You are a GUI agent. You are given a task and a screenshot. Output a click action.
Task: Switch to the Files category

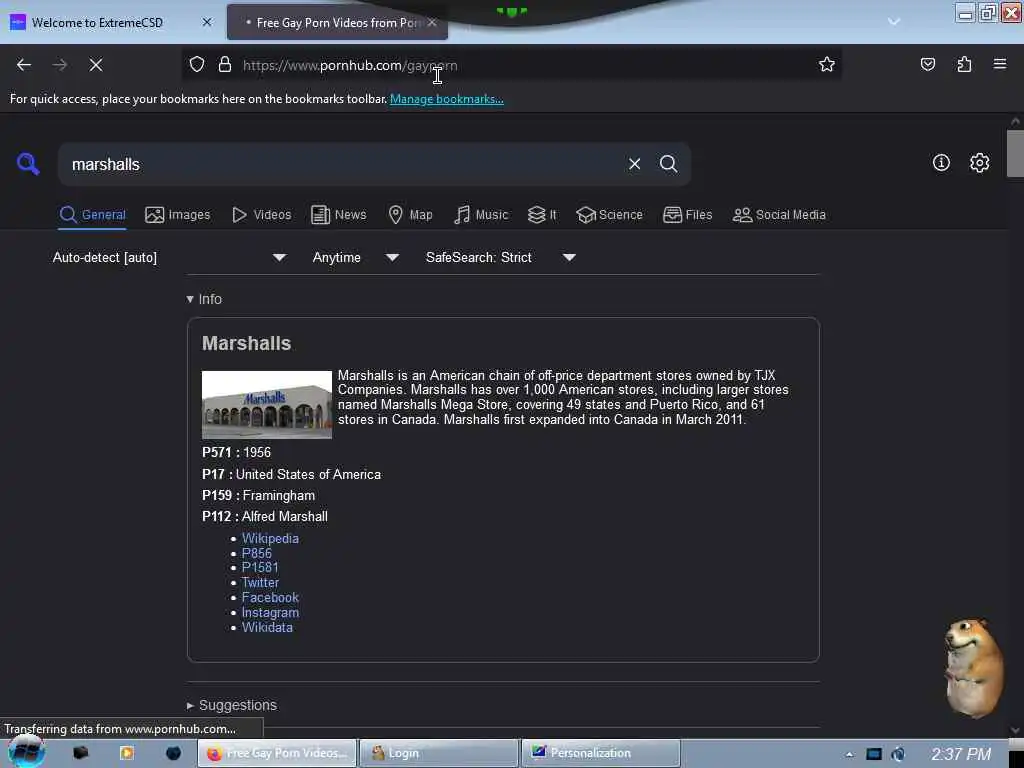click(x=687, y=215)
